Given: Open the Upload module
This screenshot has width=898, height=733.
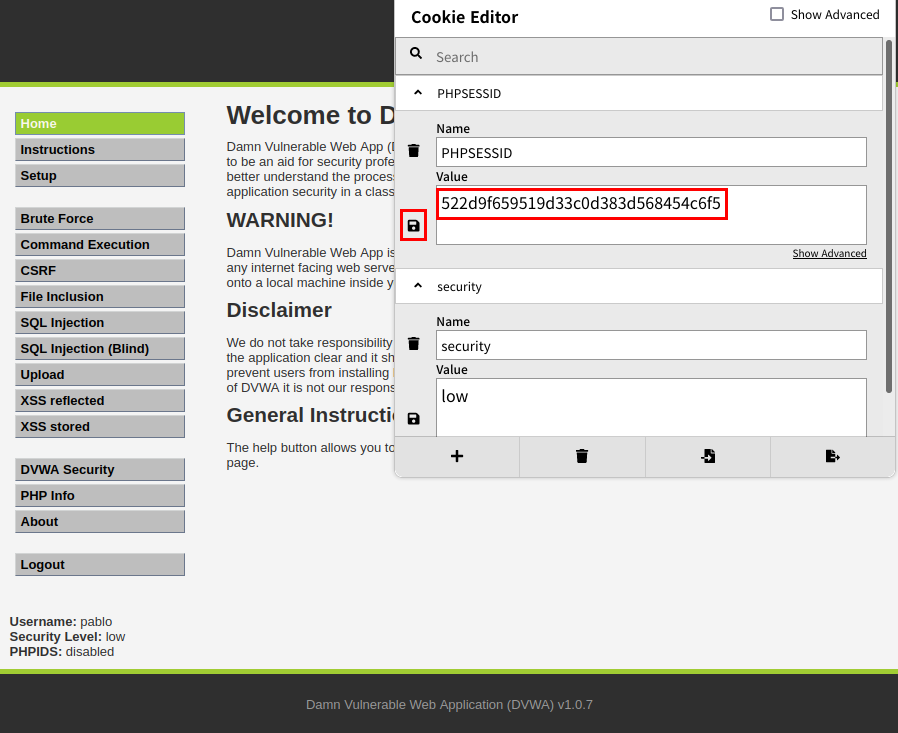Looking at the screenshot, I should [x=100, y=375].
